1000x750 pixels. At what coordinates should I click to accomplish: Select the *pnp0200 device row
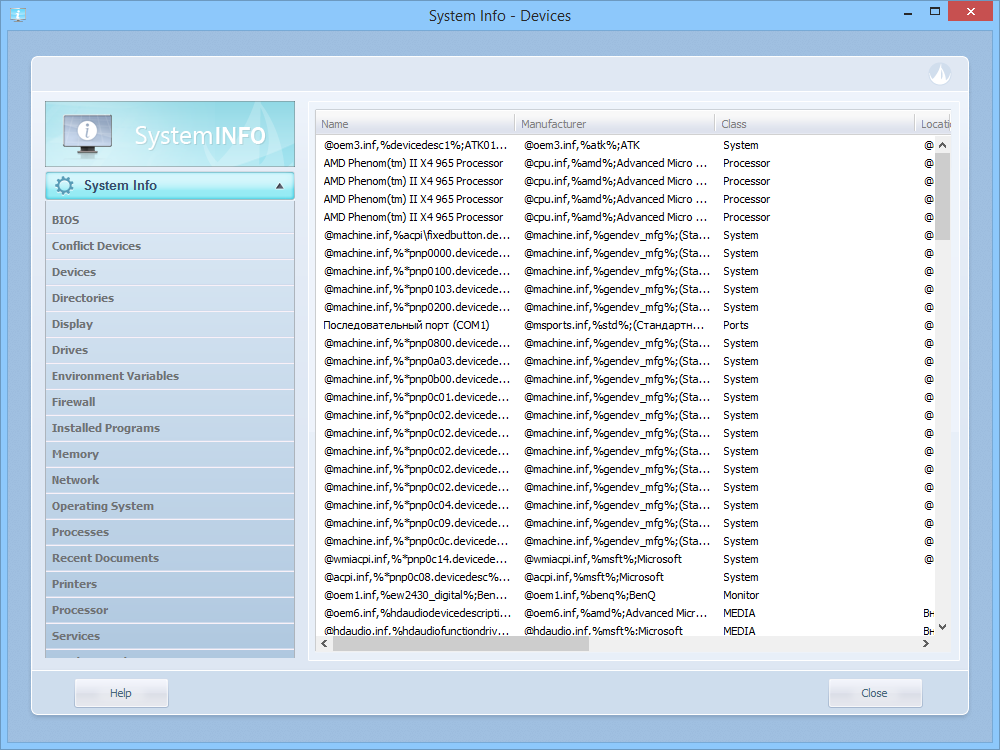tap(625, 307)
